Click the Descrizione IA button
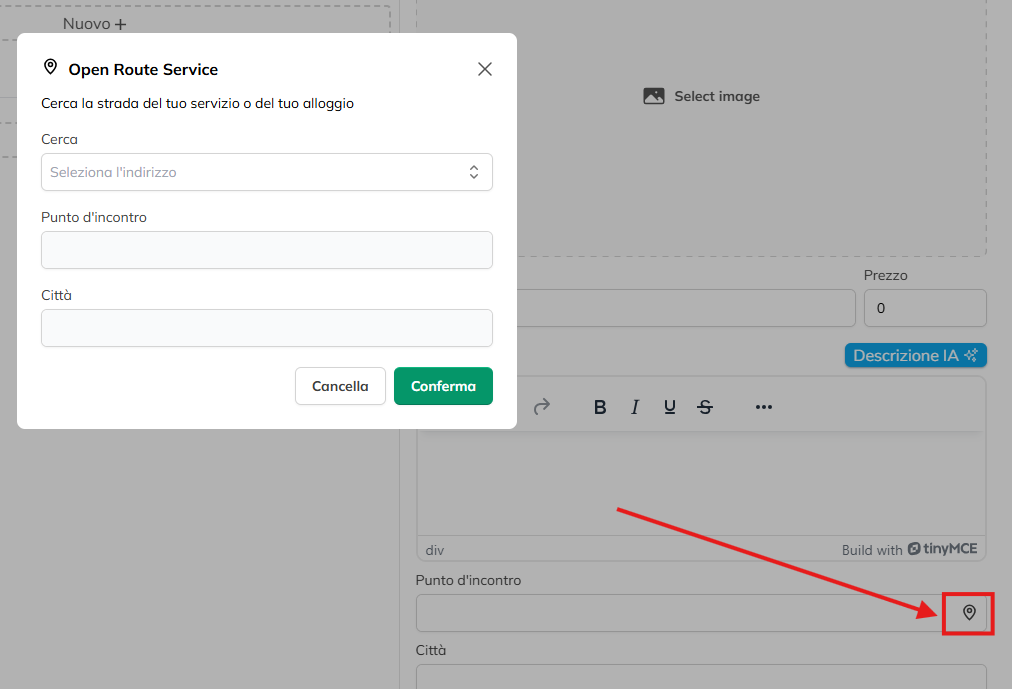 pos(915,355)
